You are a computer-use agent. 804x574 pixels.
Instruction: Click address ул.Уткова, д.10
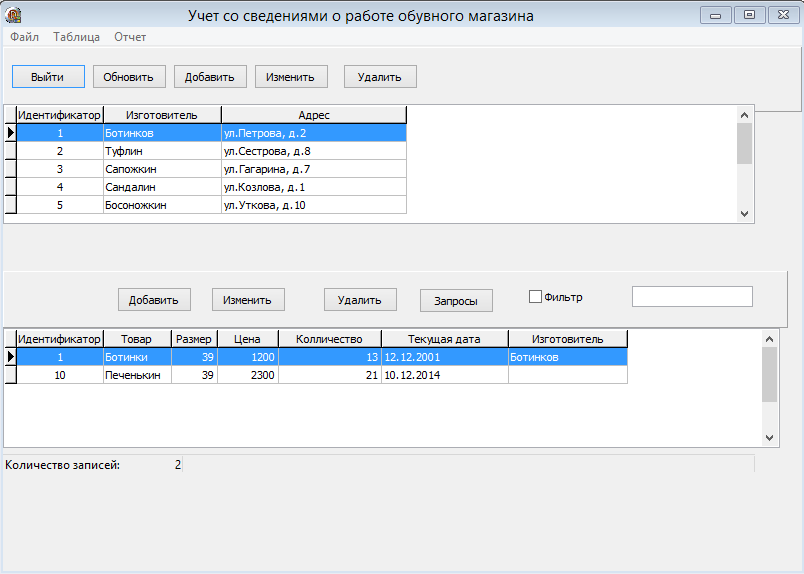[314, 205]
